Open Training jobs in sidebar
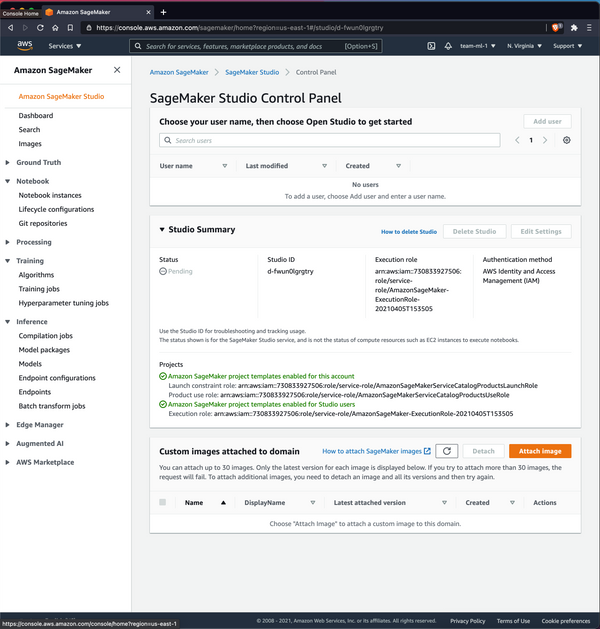600x629 pixels. click(x=39, y=288)
